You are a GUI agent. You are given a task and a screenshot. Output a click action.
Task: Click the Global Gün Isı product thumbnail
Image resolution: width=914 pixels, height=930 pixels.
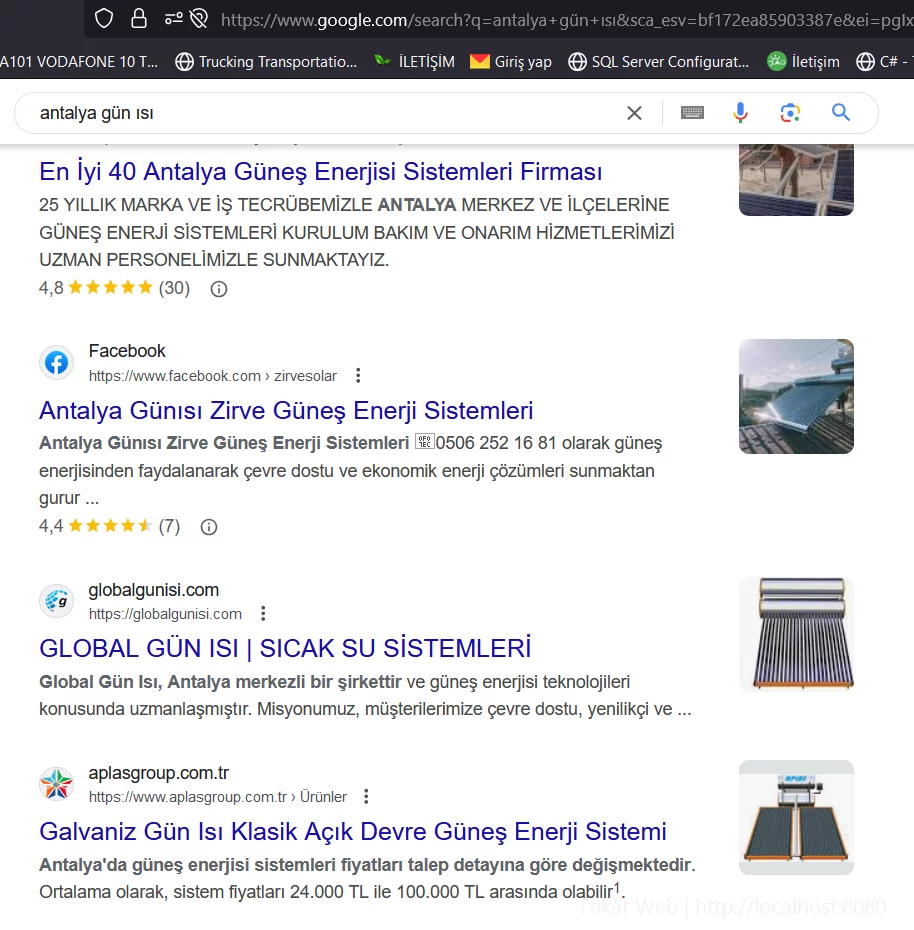coord(796,634)
